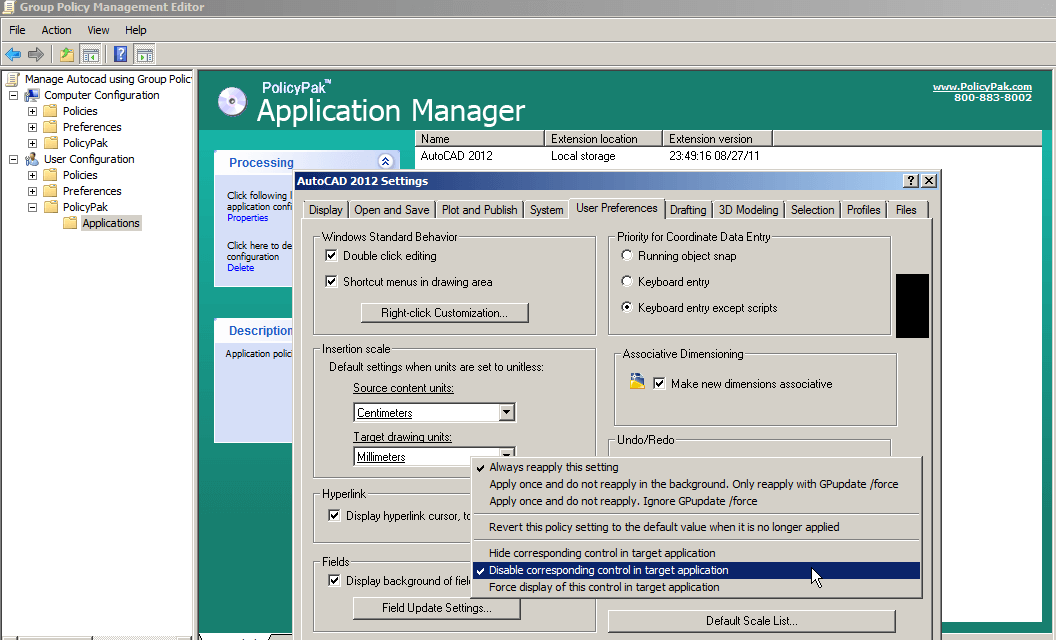1056x640 pixels.
Task: Click the Forward arrow in the toolbar
Action: click(36, 54)
